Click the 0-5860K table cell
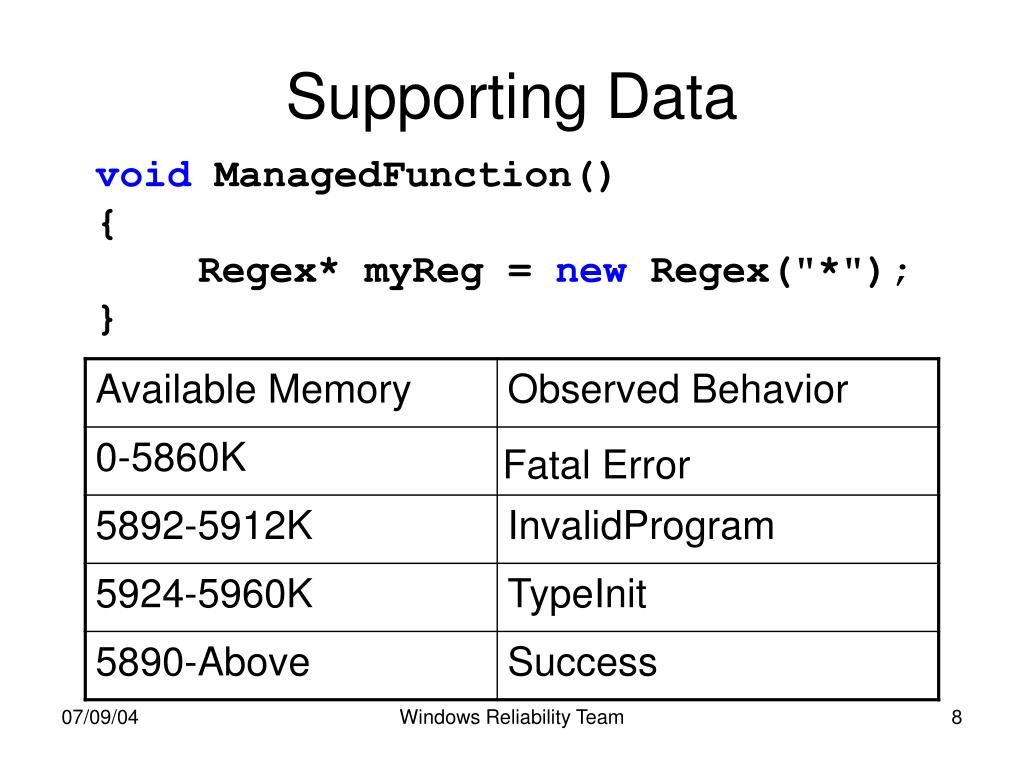1024x768 pixels. 291,461
